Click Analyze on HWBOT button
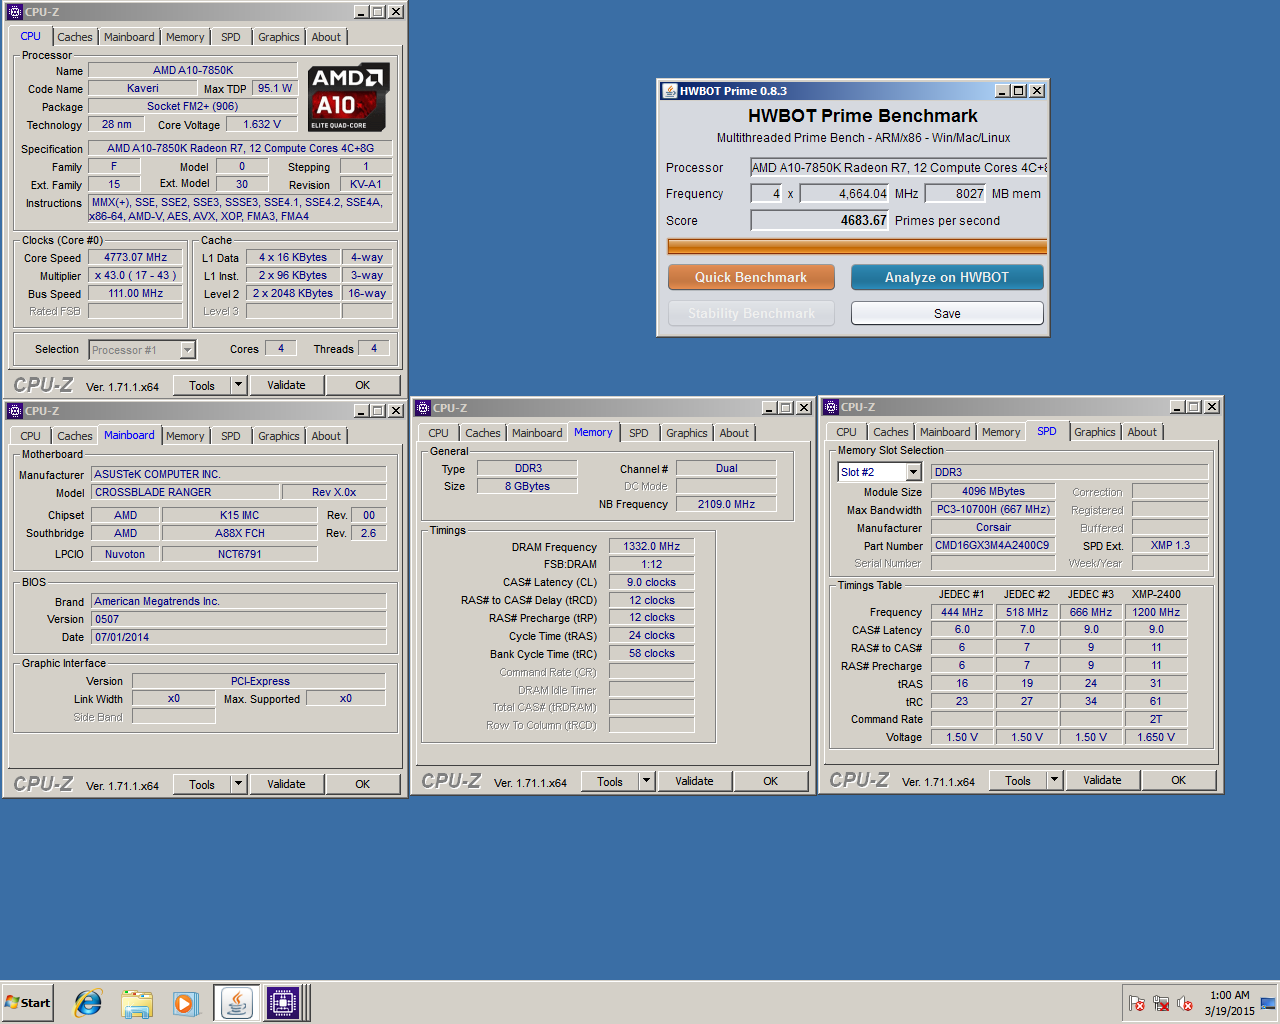This screenshot has height=1024, width=1280. [947, 277]
